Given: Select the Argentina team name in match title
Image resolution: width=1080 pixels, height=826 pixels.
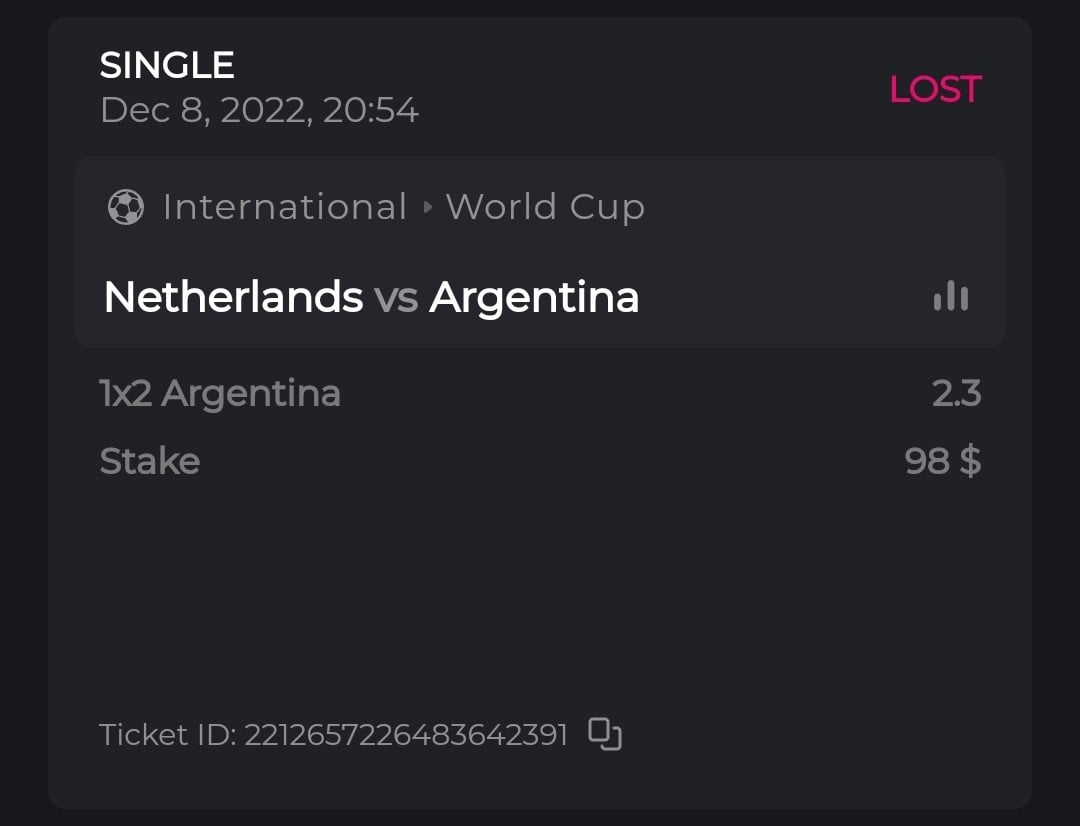Looking at the screenshot, I should coord(534,297).
